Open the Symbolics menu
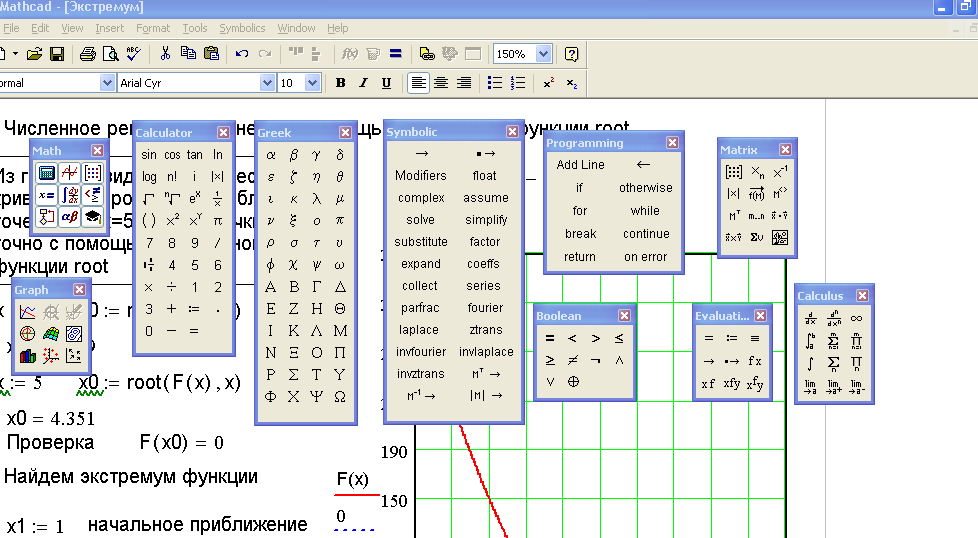 point(242,28)
